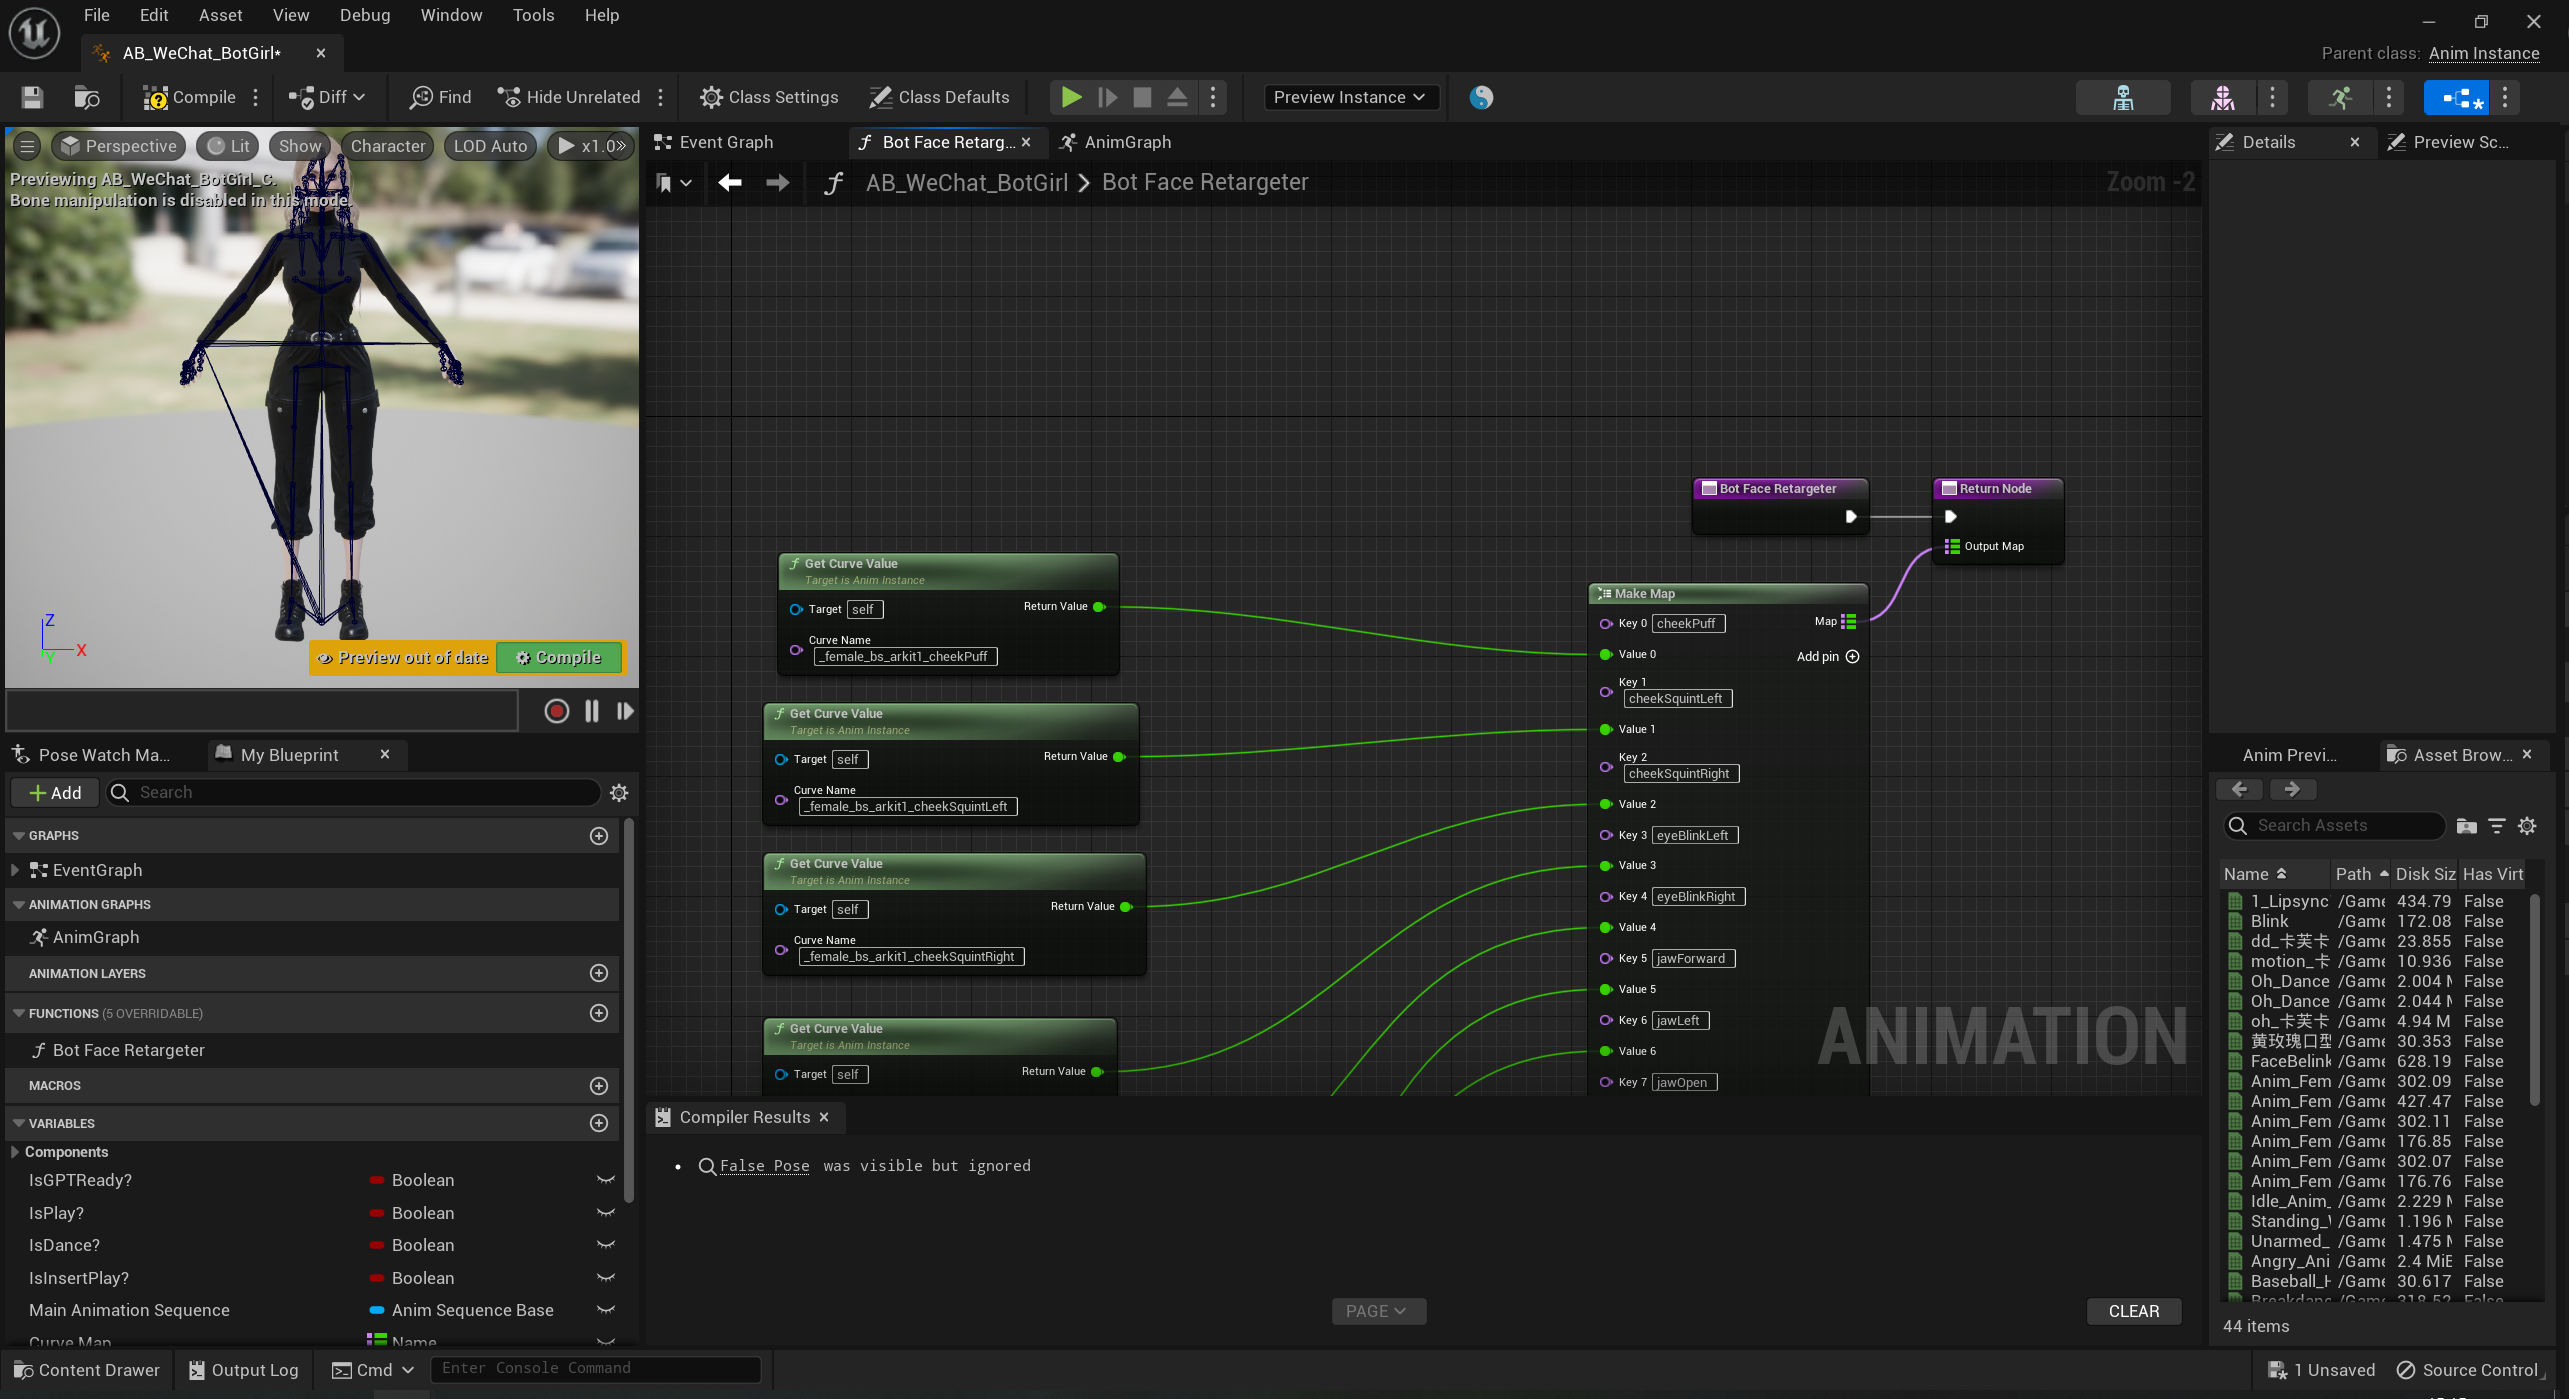The width and height of the screenshot is (2569, 1399).
Task: Open My Blueprint settings gear
Action: click(x=619, y=793)
